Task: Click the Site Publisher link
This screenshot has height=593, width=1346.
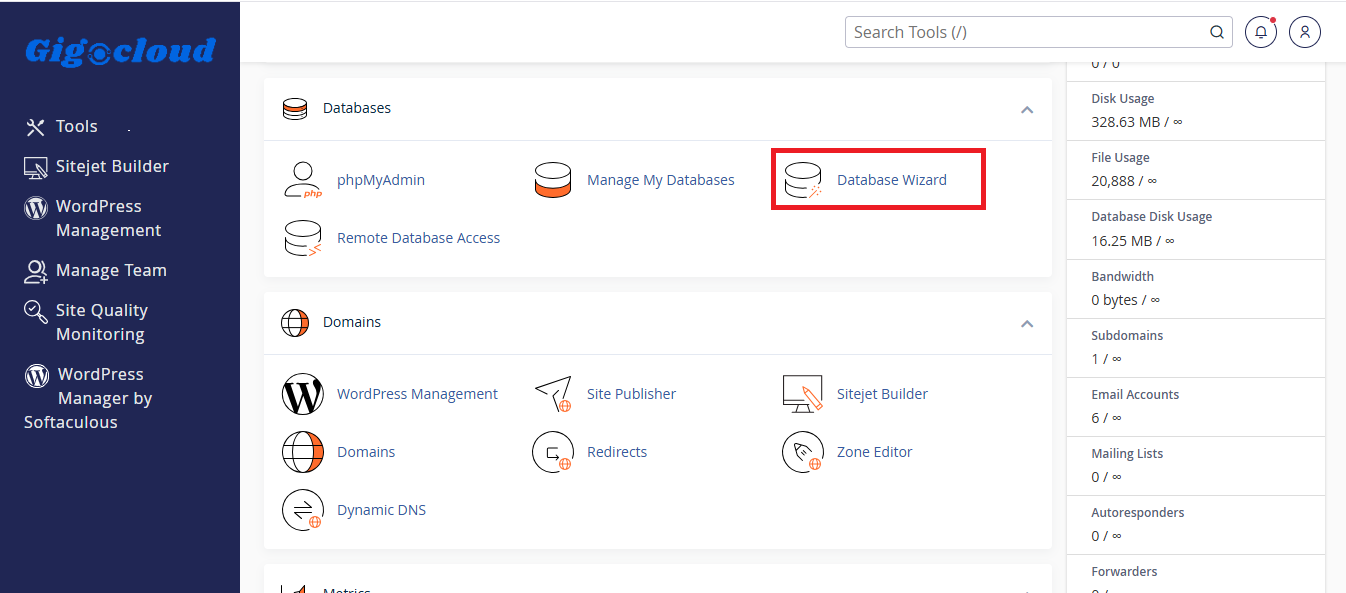Action: pyautogui.click(x=631, y=394)
